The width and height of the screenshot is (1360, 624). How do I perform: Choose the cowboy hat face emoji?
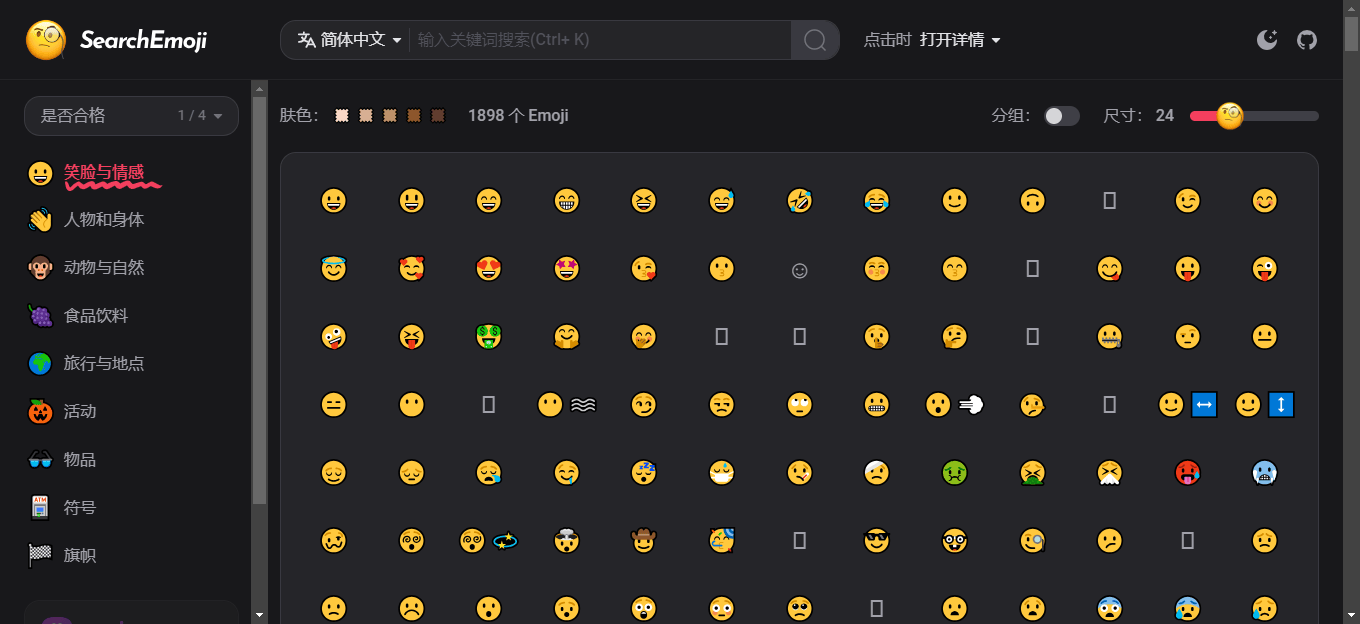click(x=643, y=541)
